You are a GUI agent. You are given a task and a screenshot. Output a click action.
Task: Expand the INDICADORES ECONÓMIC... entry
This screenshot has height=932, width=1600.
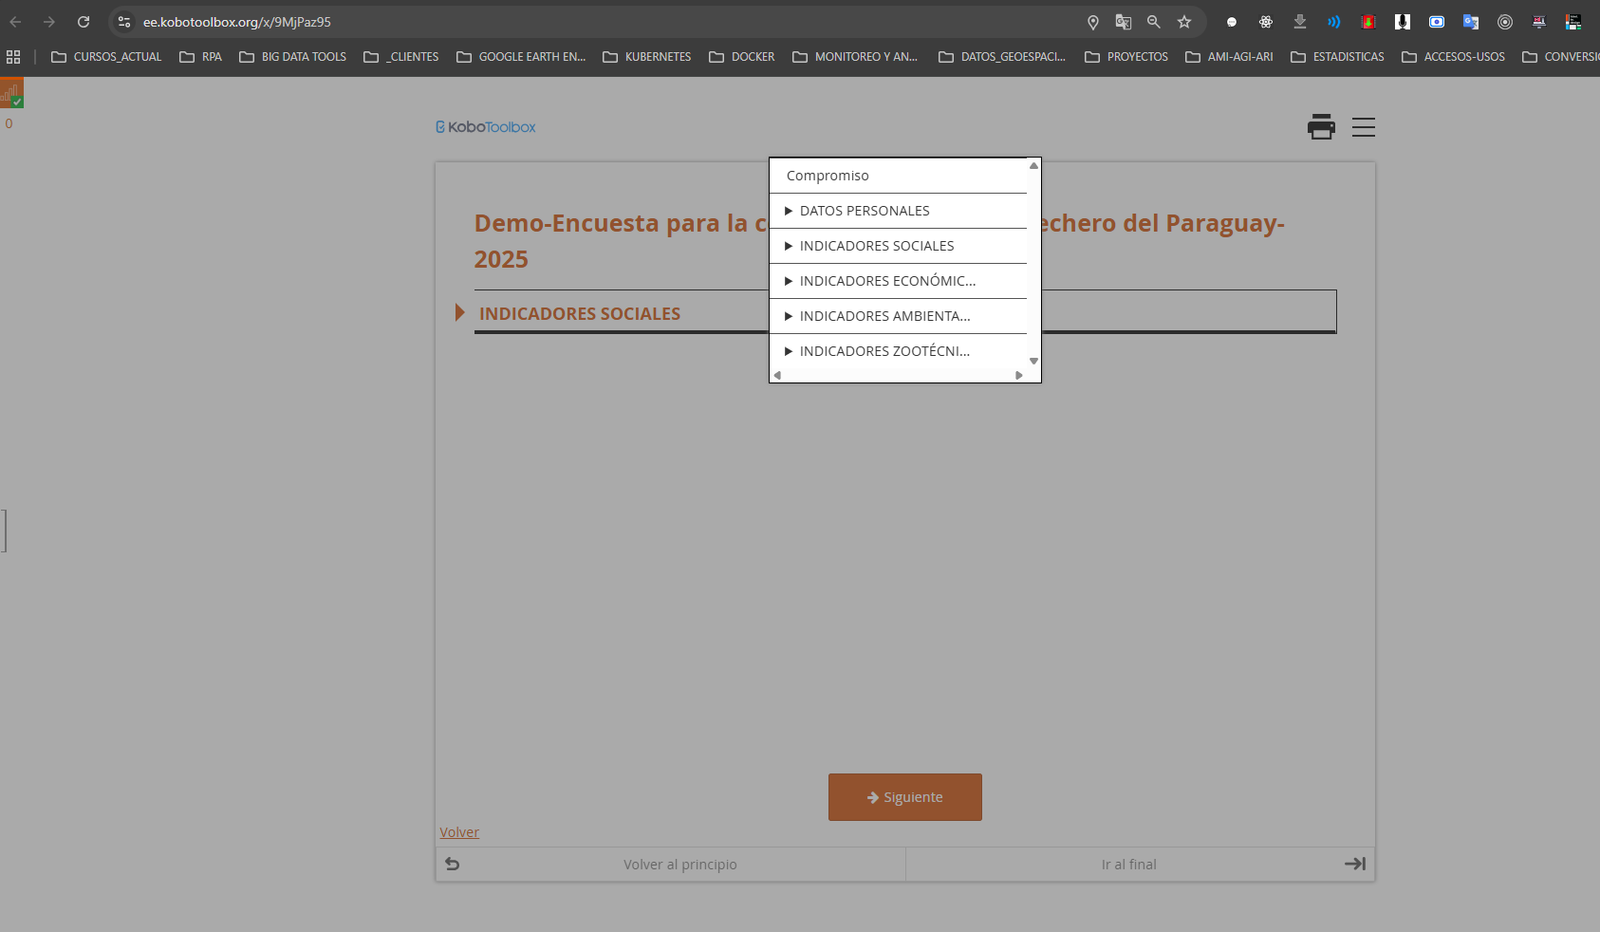click(x=886, y=281)
